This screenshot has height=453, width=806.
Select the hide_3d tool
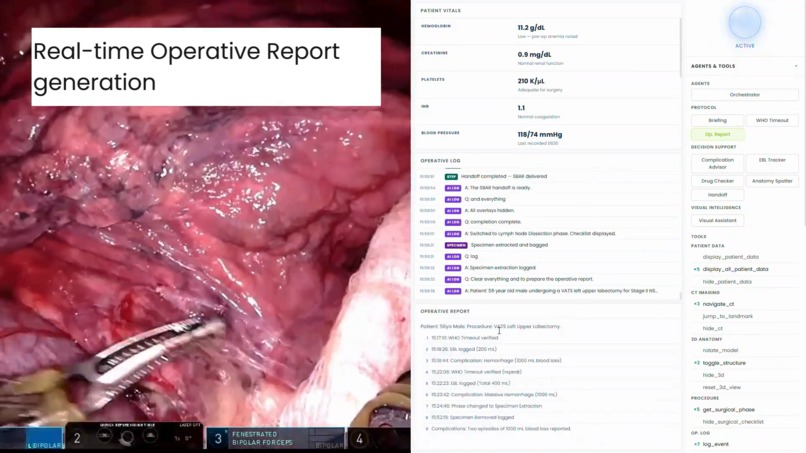coord(713,375)
